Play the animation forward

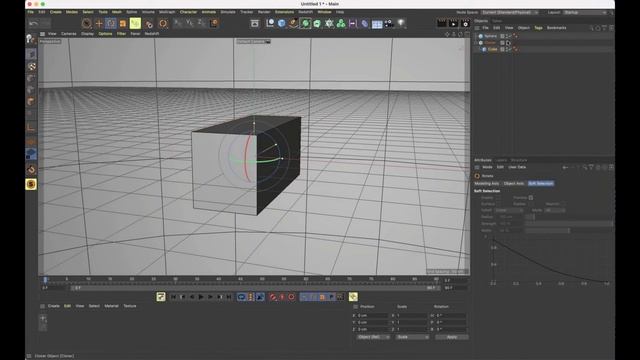click(x=201, y=297)
